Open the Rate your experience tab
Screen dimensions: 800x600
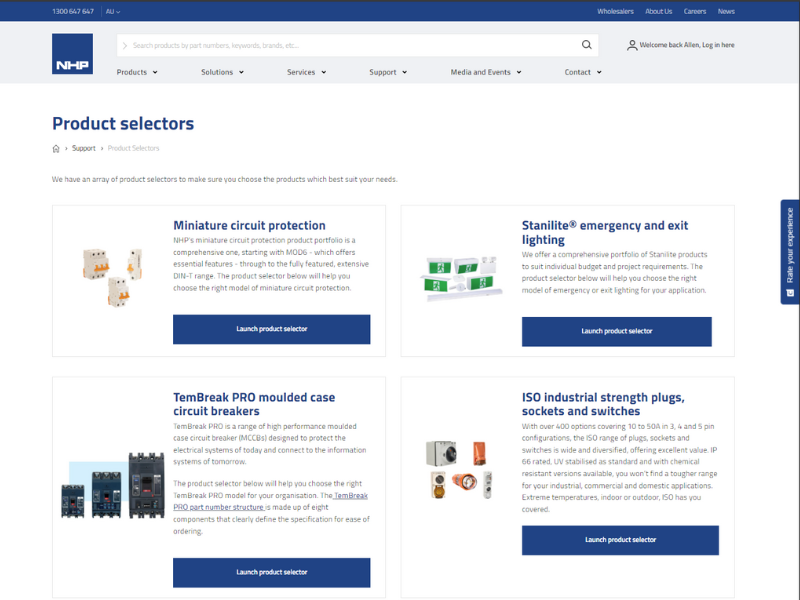pyautogui.click(x=790, y=252)
